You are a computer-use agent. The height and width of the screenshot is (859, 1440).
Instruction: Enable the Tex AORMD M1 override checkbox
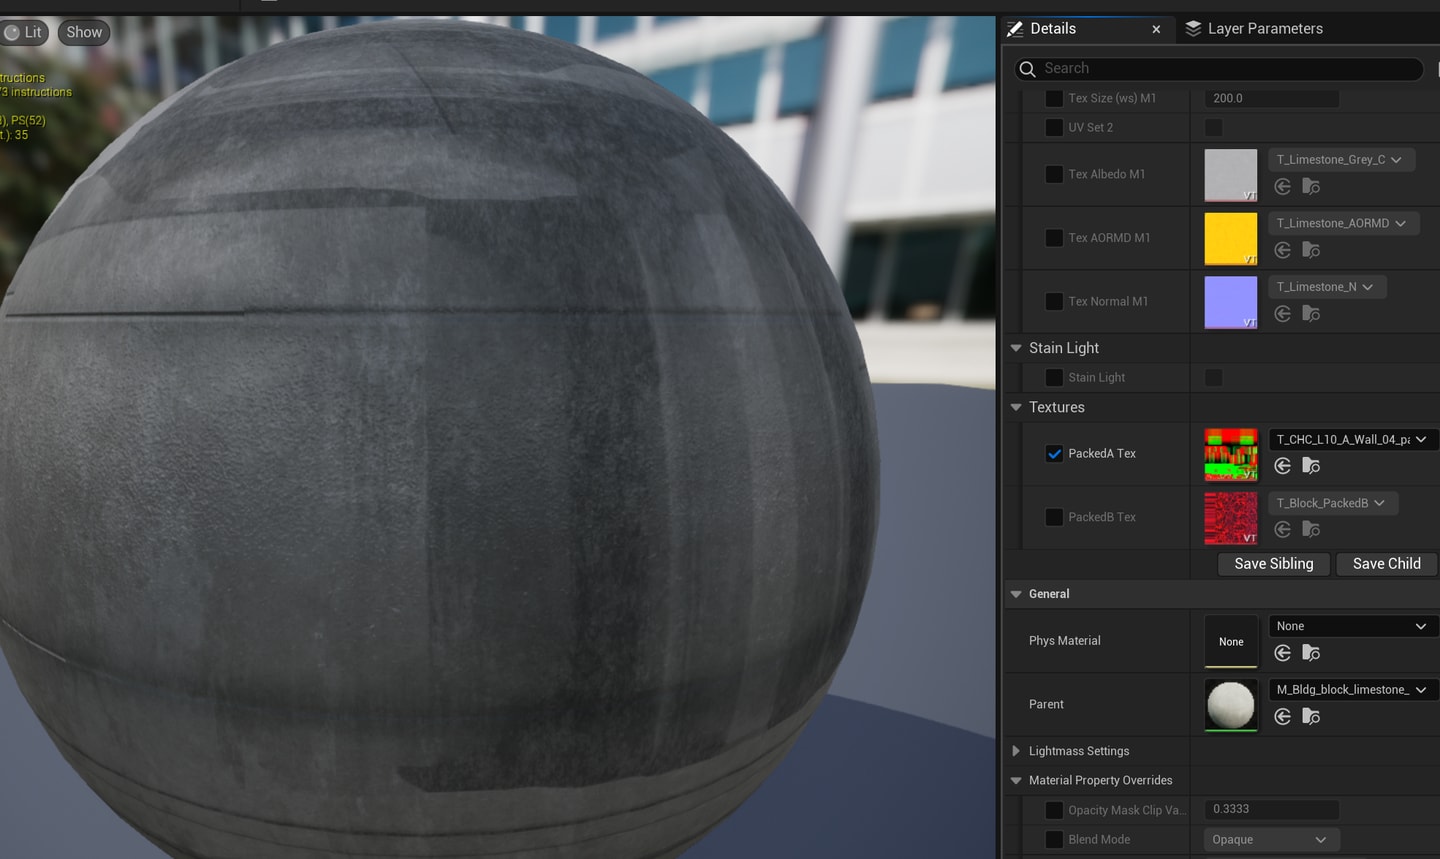(1054, 237)
